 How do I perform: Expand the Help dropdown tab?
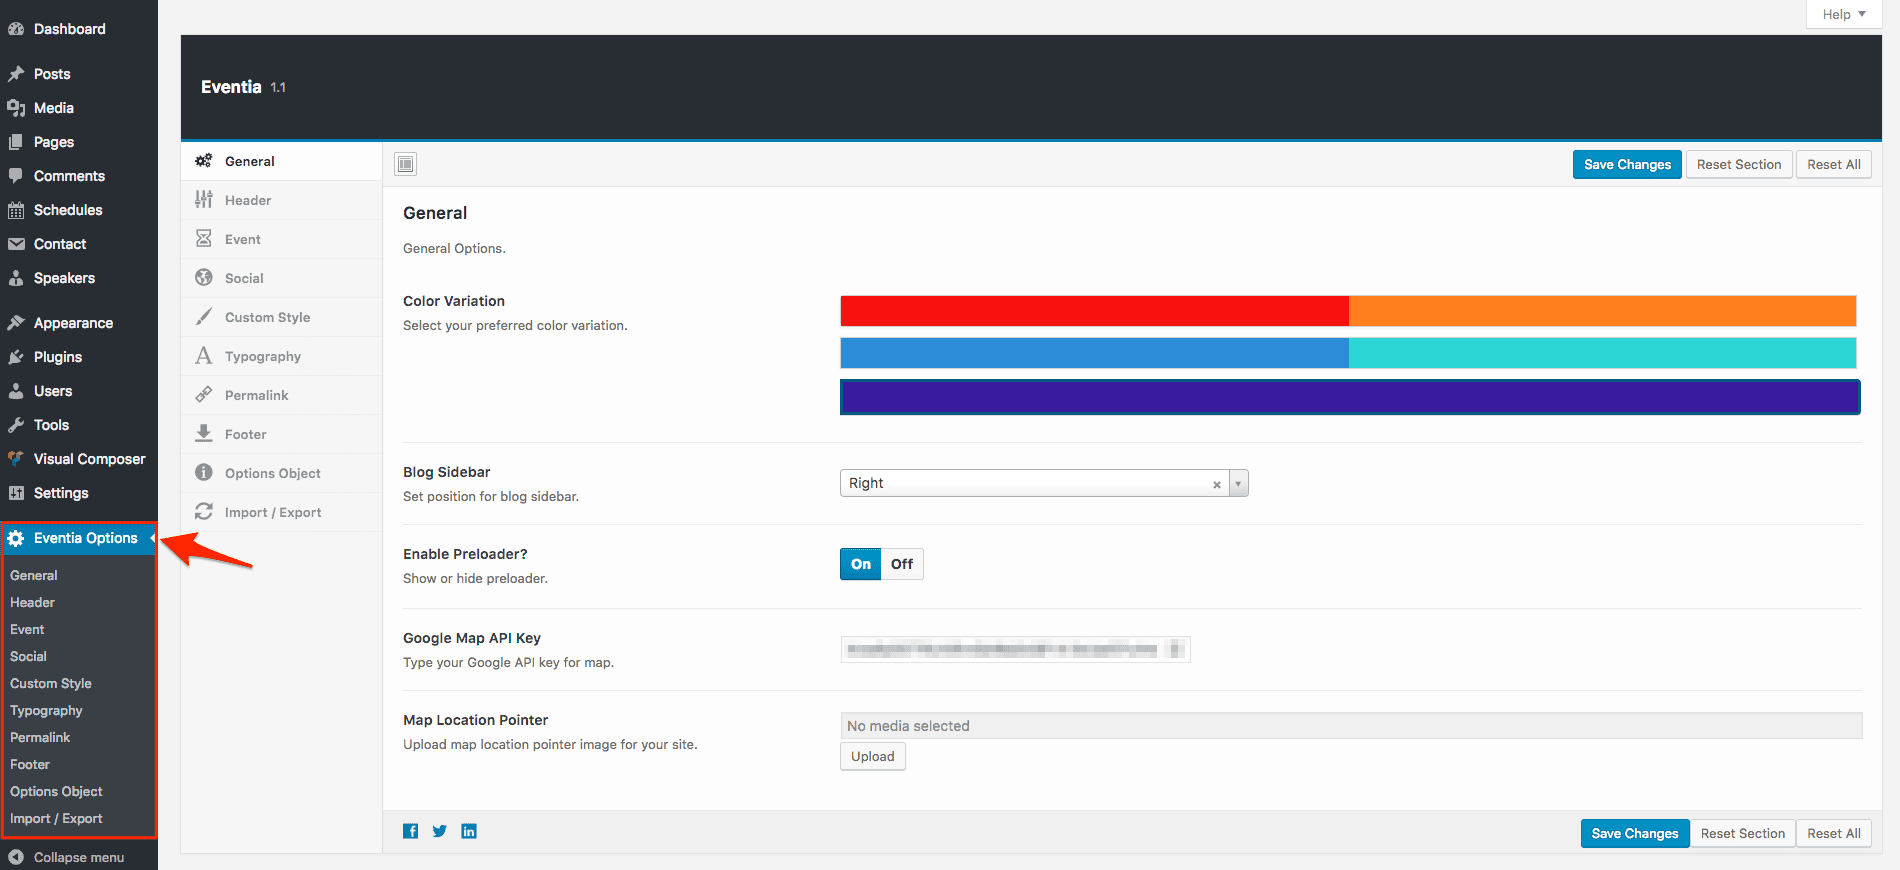(x=1843, y=14)
